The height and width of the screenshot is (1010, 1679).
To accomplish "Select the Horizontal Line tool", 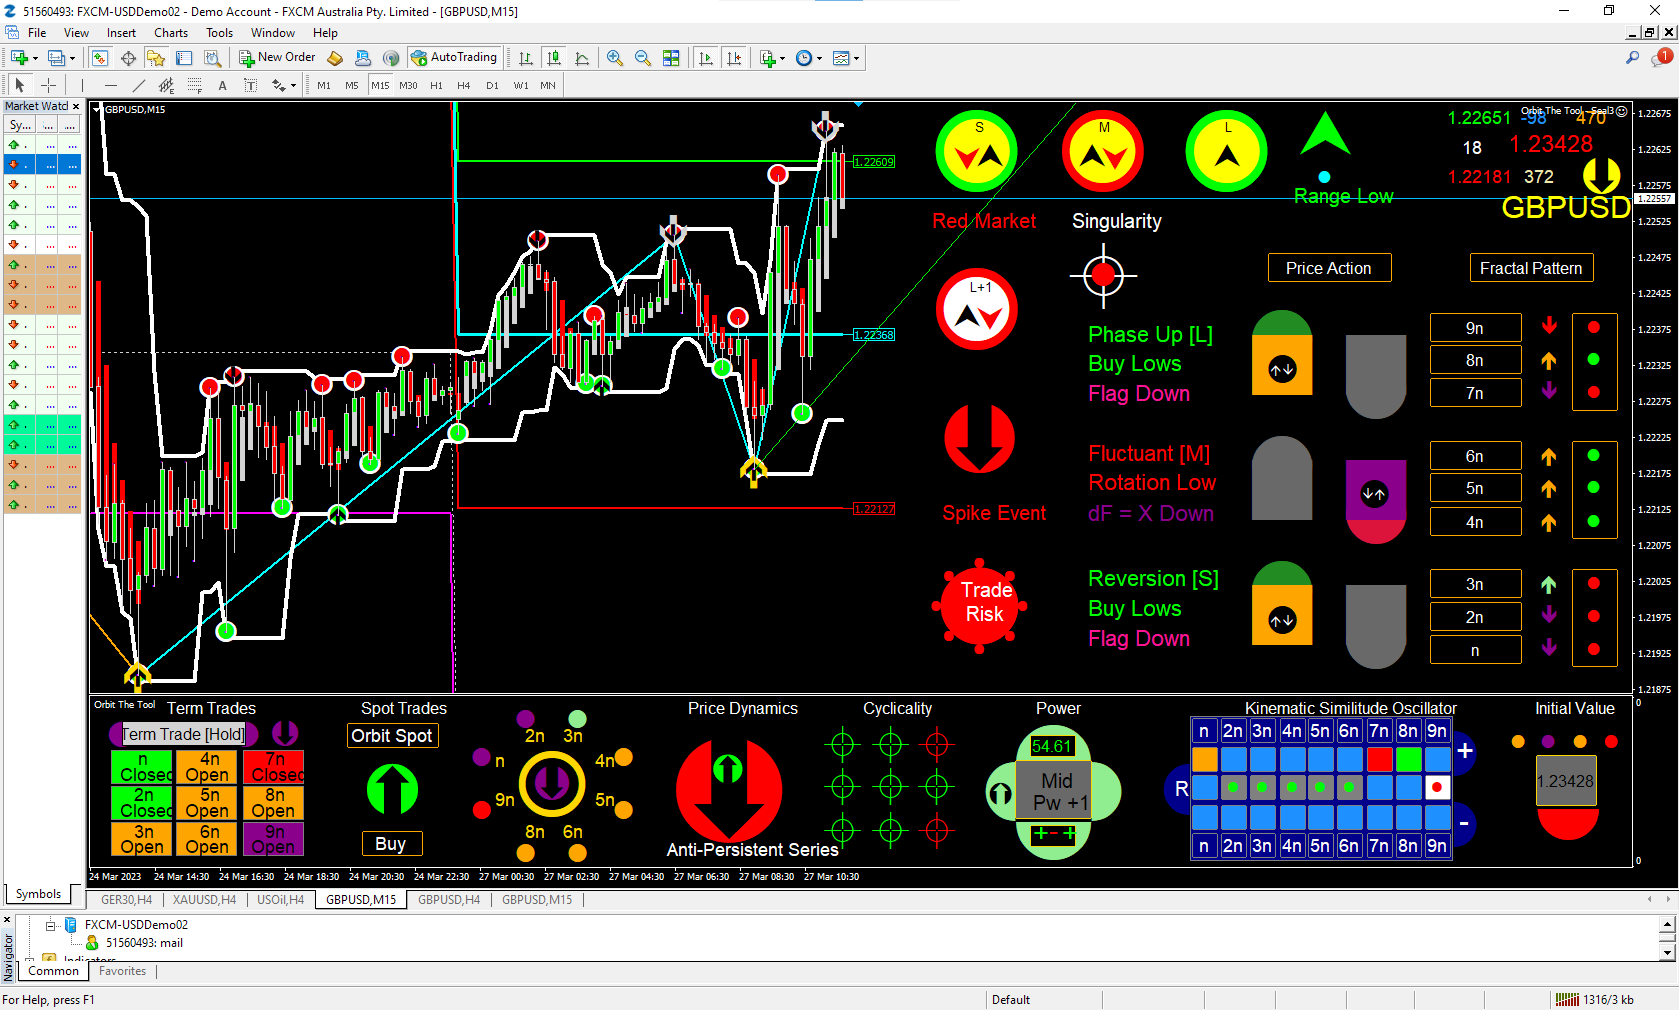I will pos(110,85).
